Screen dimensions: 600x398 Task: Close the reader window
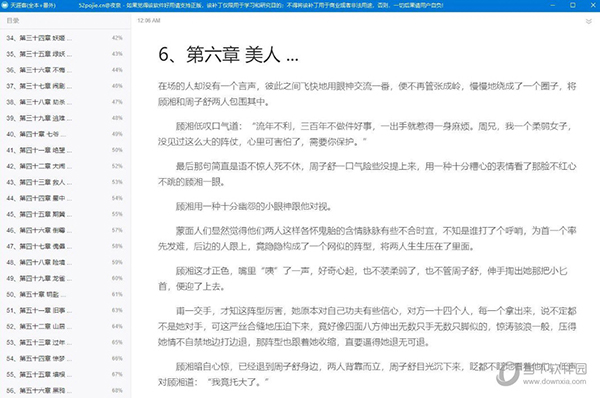point(592,5)
